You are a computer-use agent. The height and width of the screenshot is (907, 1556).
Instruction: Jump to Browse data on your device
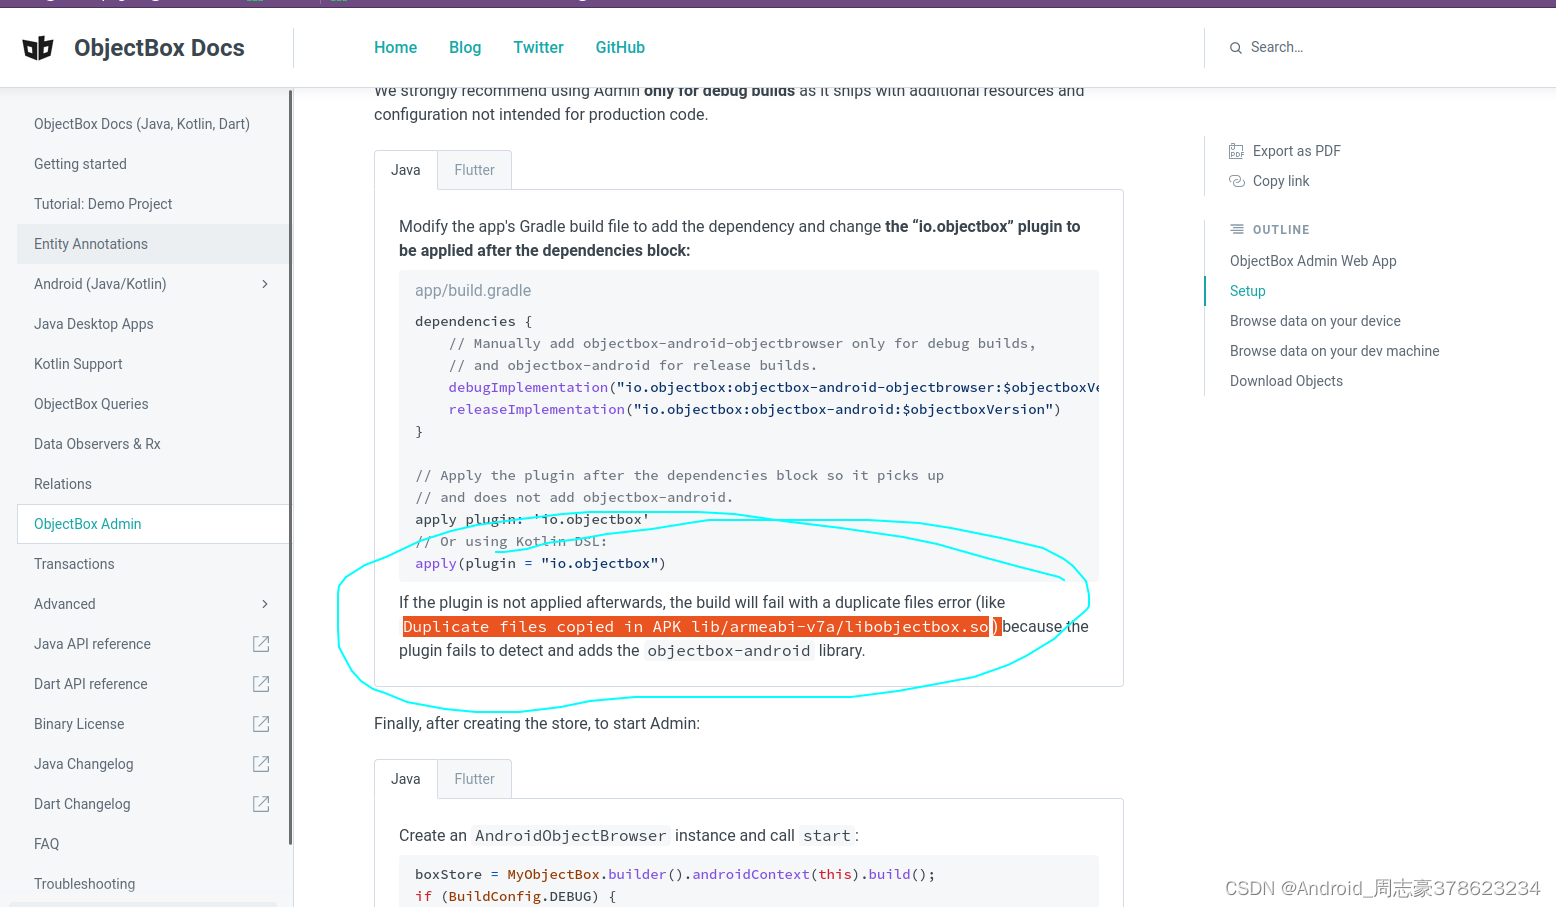(x=1315, y=321)
